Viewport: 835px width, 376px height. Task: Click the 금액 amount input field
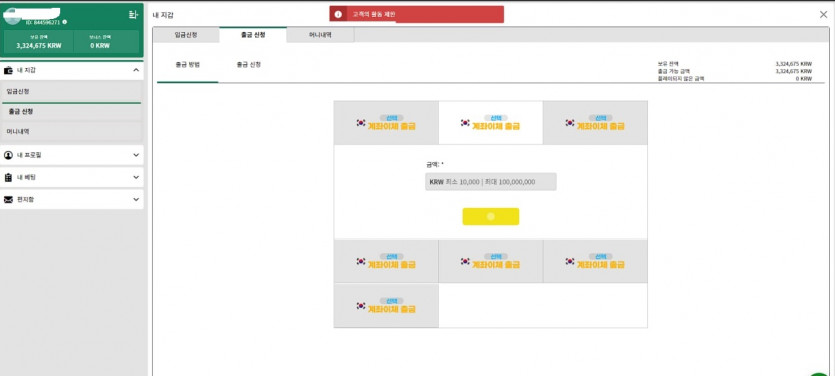pos(490,182)
